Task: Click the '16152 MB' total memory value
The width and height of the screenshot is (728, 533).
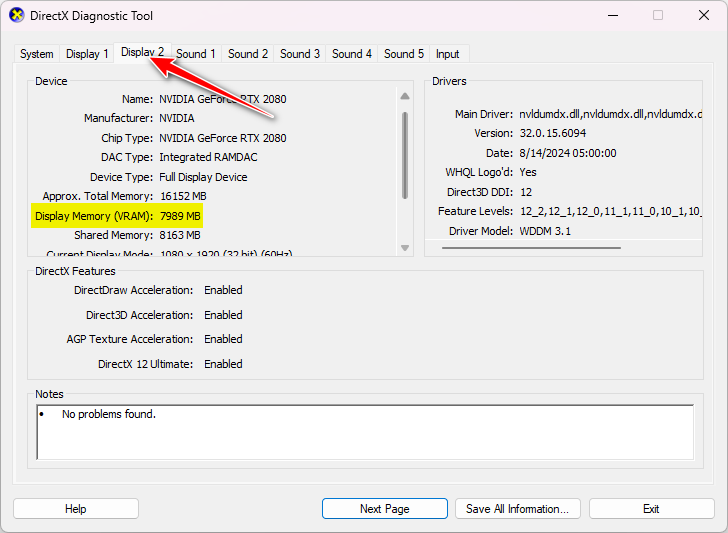Action: coord(183,196)
